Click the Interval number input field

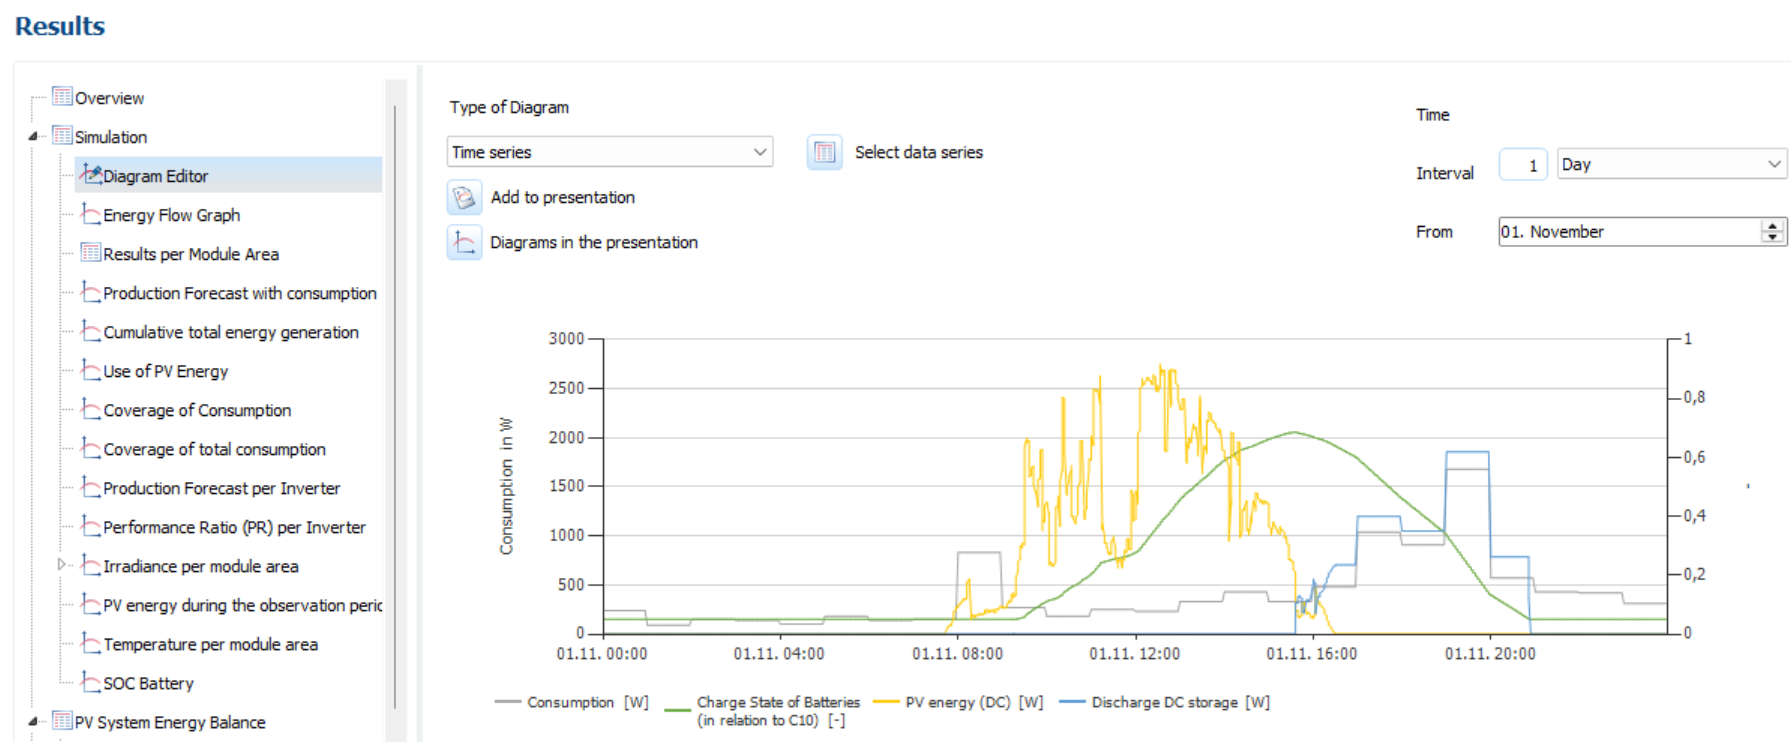click(1523, 165)
